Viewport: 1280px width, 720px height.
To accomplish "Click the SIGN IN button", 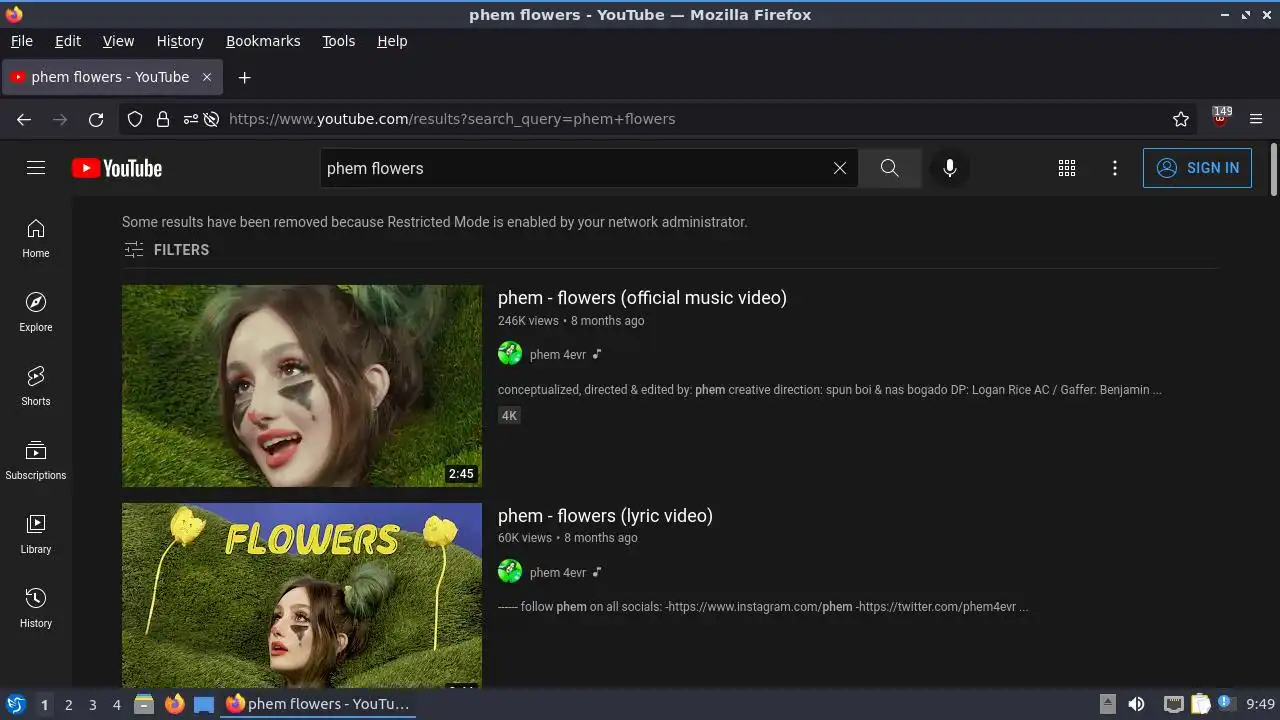I will (1197, 168).
